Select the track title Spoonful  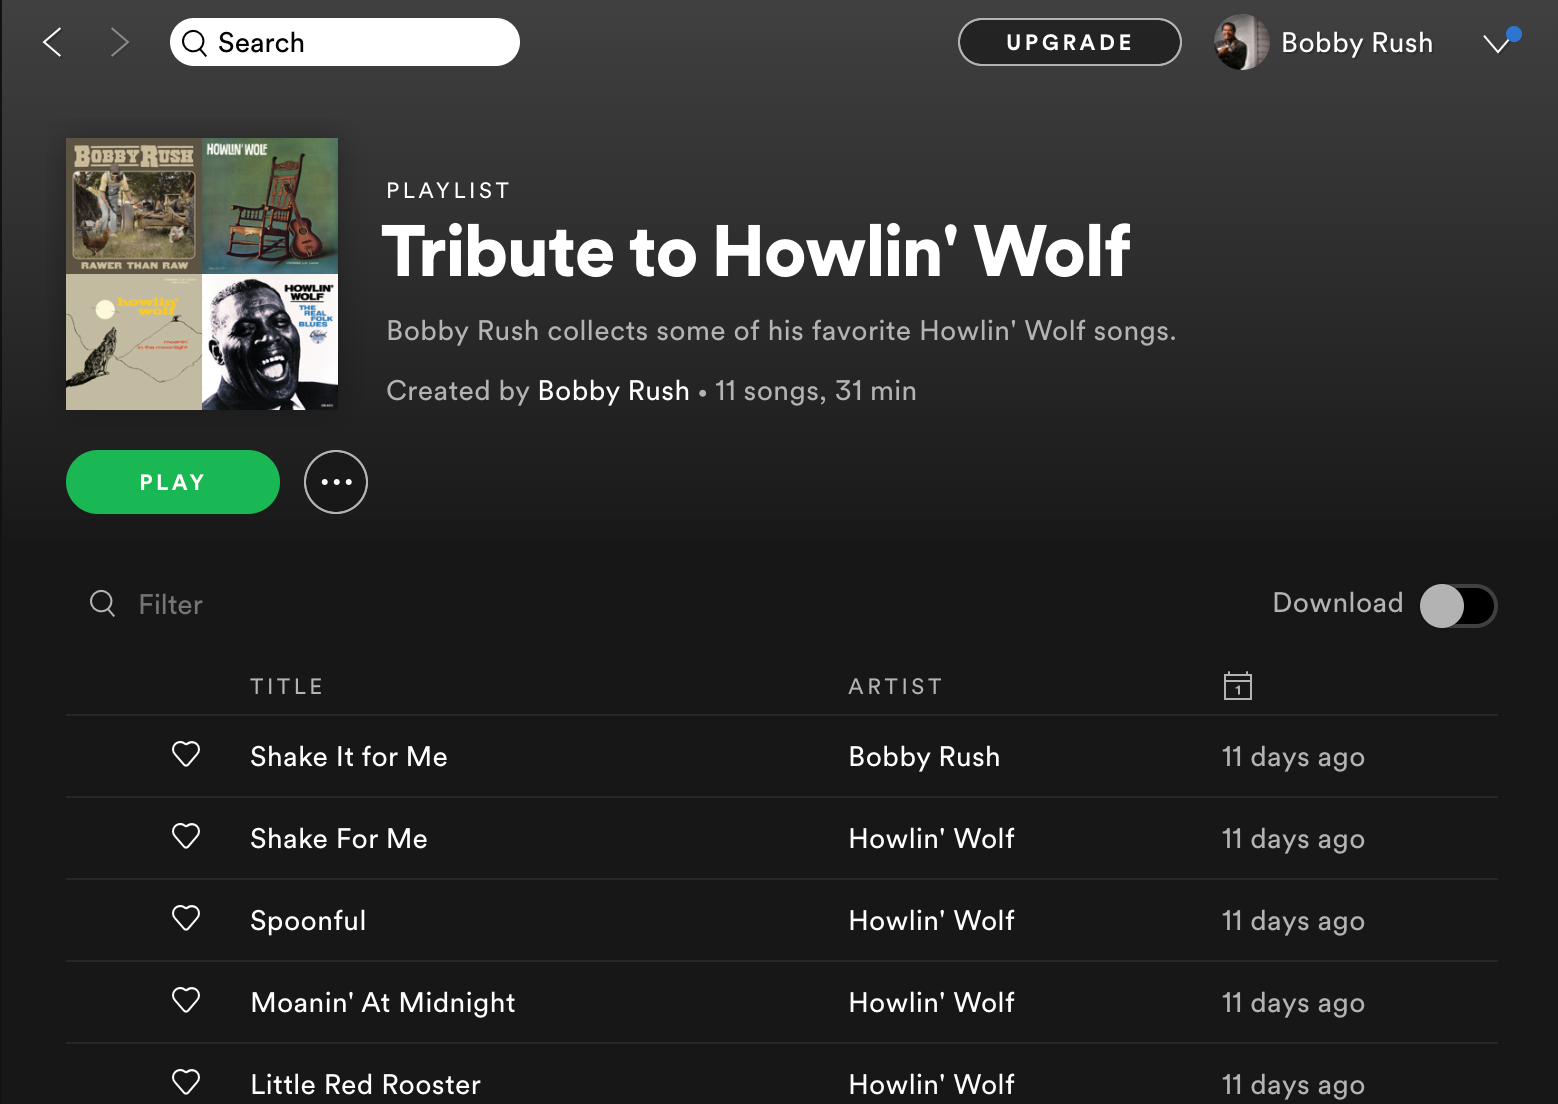point(308,921)
